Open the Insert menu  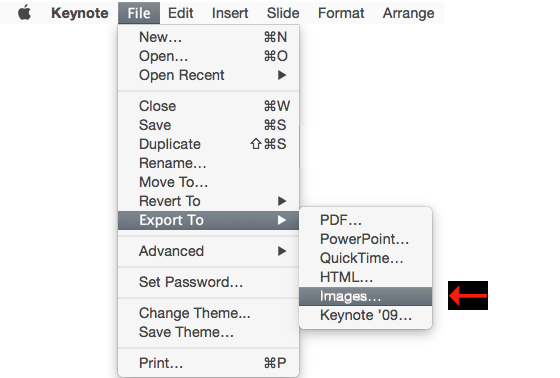click(x=230, y=13)
